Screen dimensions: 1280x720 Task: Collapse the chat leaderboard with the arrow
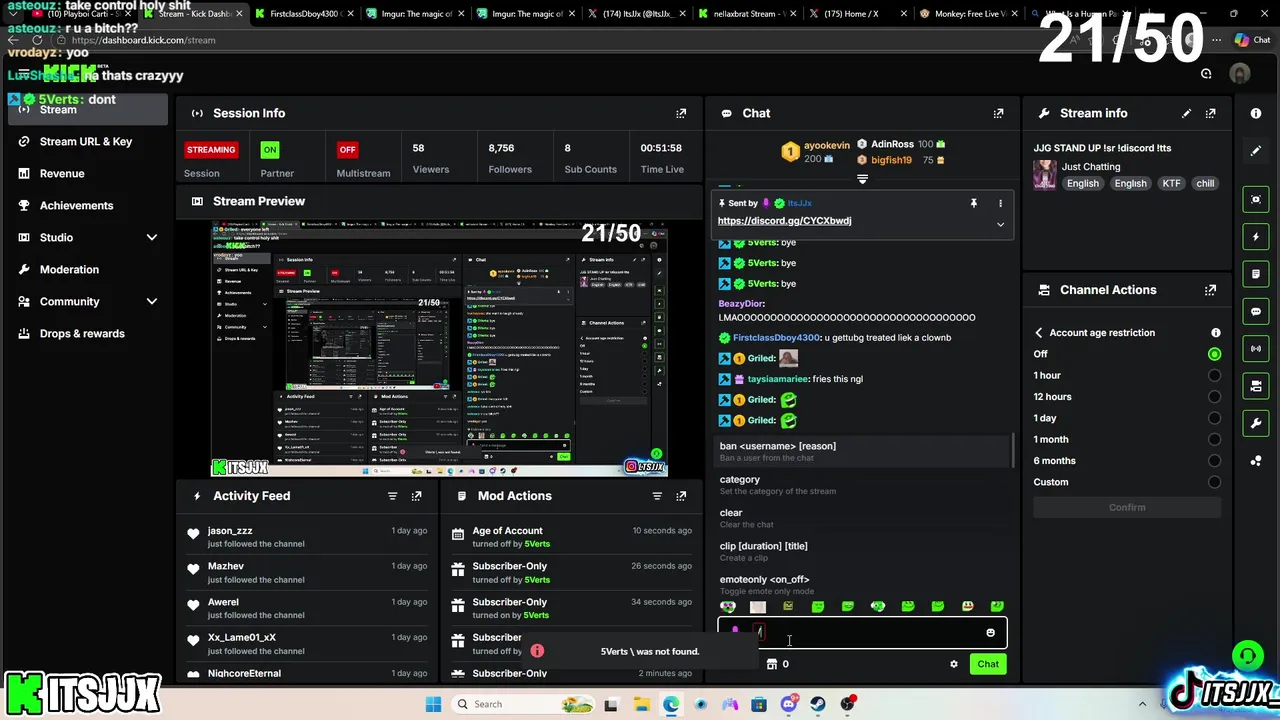[x=862, y=180]
